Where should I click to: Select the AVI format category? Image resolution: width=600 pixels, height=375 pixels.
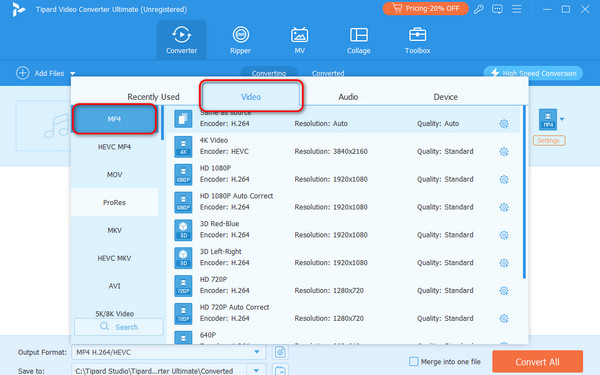pyautogui.click(x=114, y=286)
